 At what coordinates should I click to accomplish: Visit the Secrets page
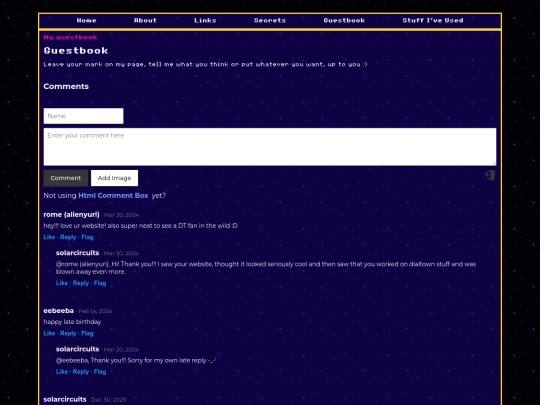click(270, 21)
